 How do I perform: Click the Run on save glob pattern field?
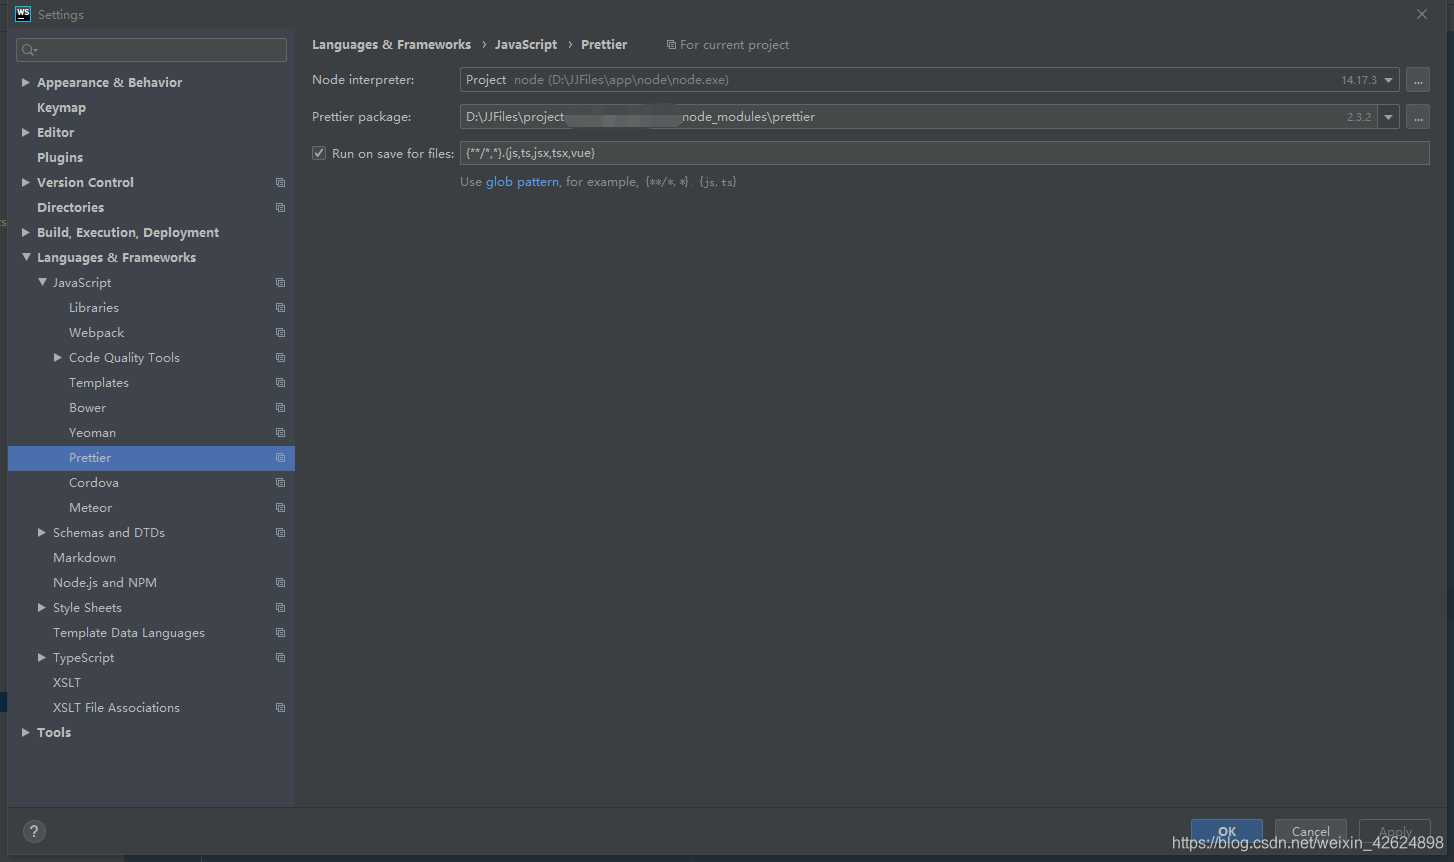[x=944, y=153]
